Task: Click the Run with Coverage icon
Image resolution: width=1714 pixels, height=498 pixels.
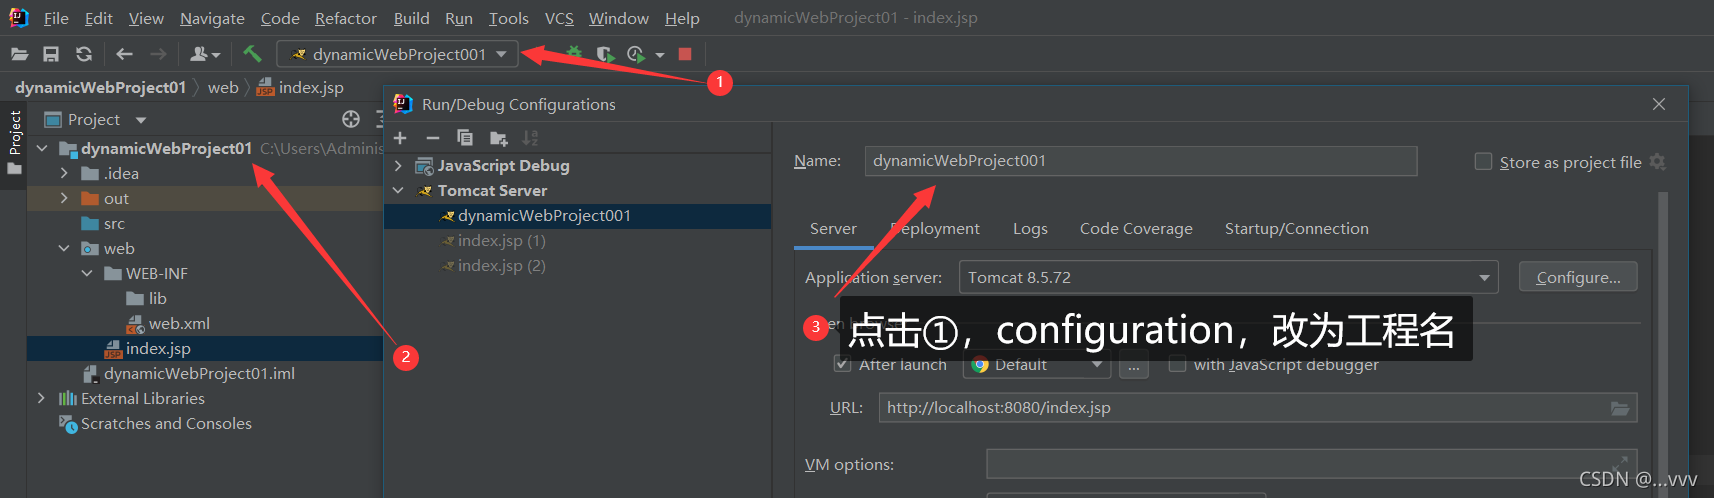Action: [x=604, y=54]
